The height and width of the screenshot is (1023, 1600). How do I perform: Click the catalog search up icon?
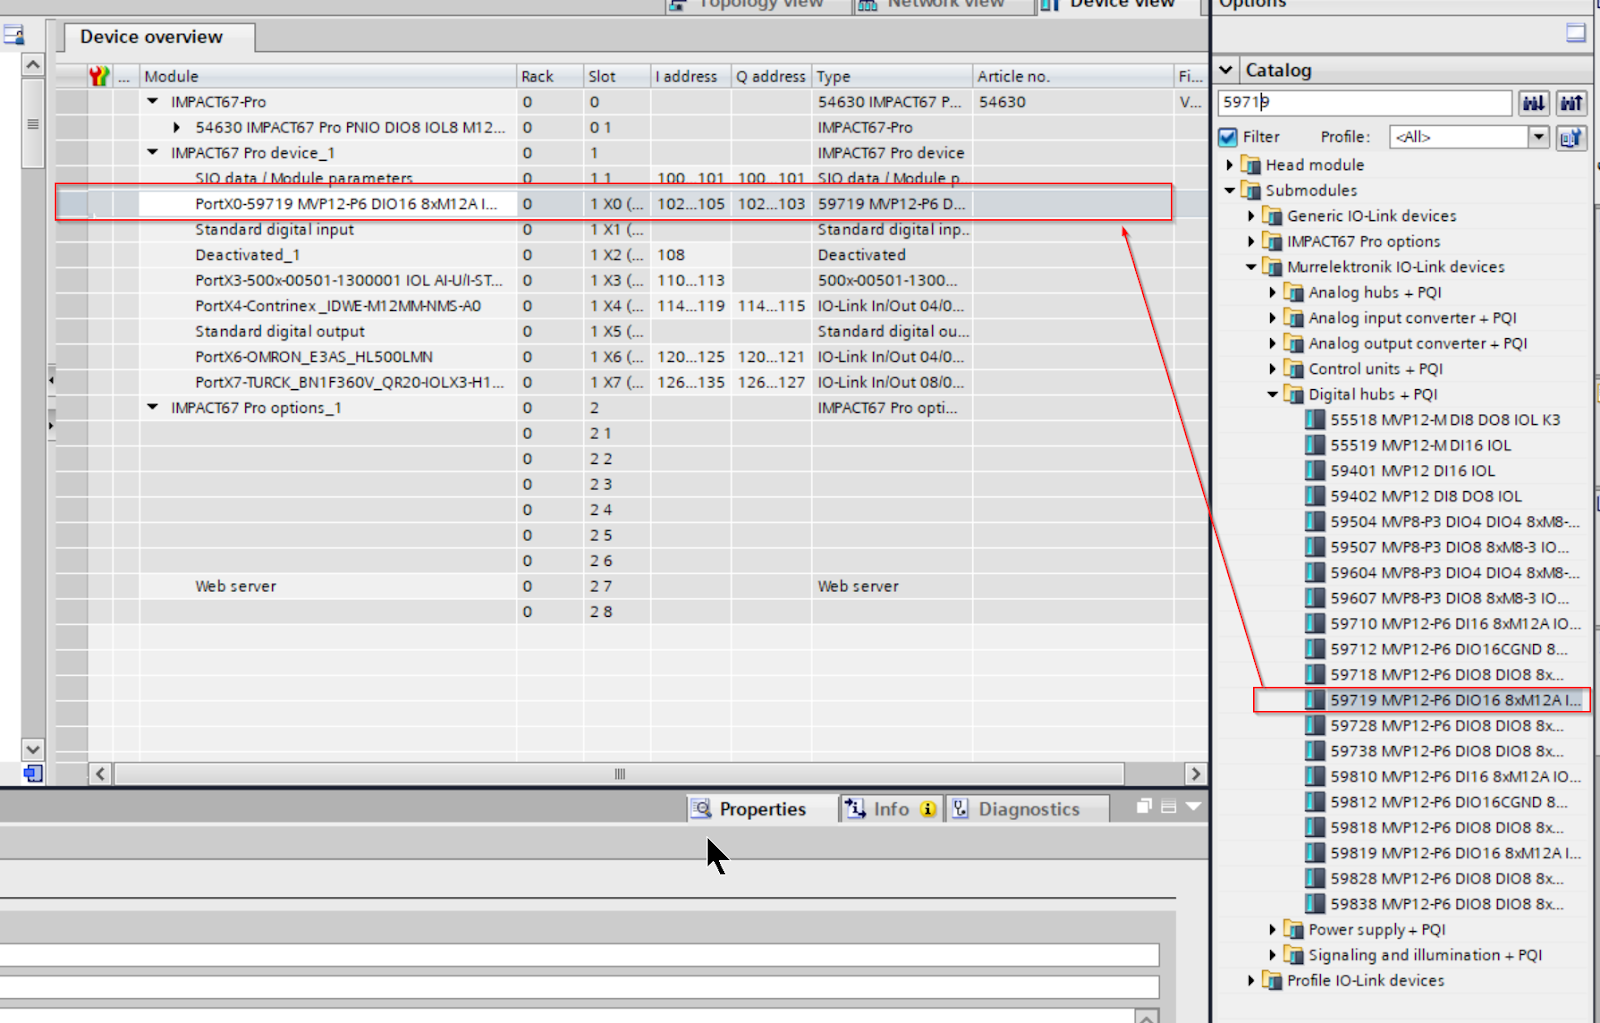coord(1571,102)
